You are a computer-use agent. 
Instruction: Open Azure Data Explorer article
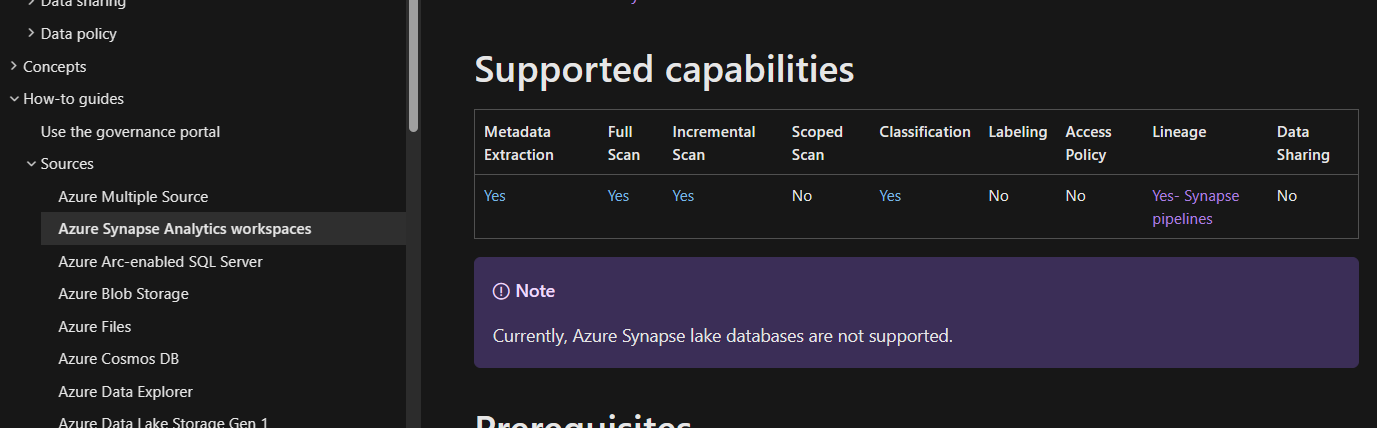click(x=125, y=392)
